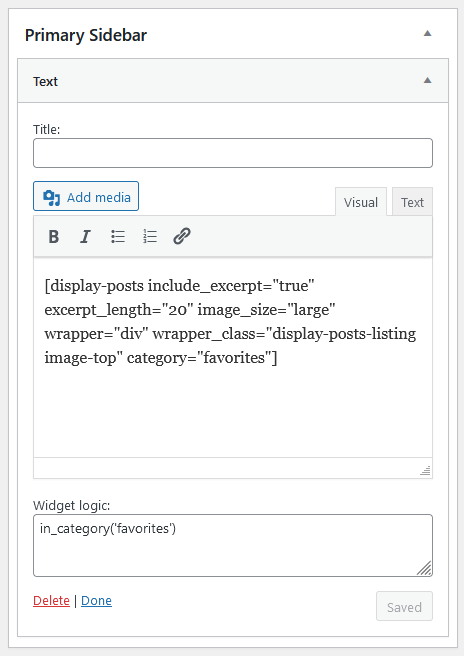Collapse the Text widget using its arrow
464x656 pixels.
(x=427, y=80)
